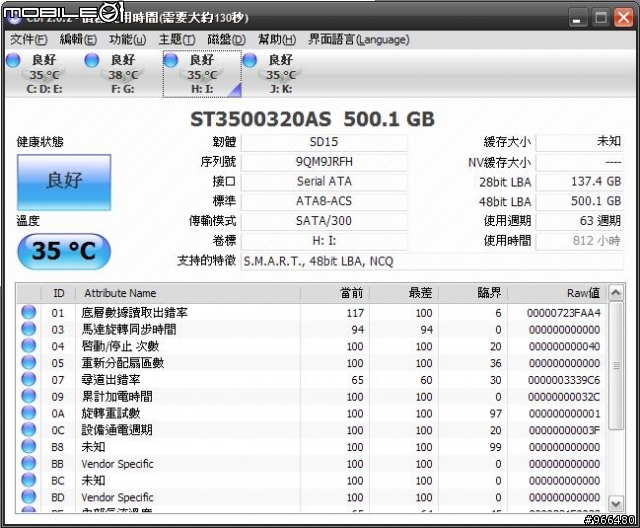Screen dimensions: 640x528
Task: Click the attribute list scrollbar thumb
Action: click(x=616, y=366)
